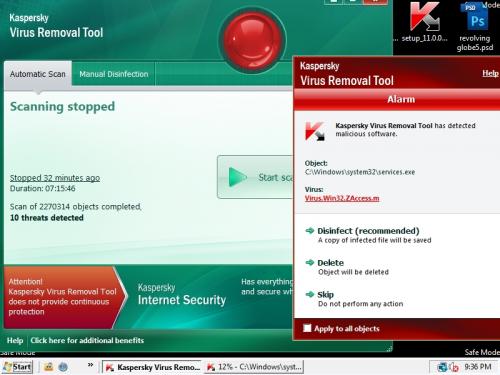The image size is (500, 375).
Task: Open the Windows Start button
Action: pos(17,367)
